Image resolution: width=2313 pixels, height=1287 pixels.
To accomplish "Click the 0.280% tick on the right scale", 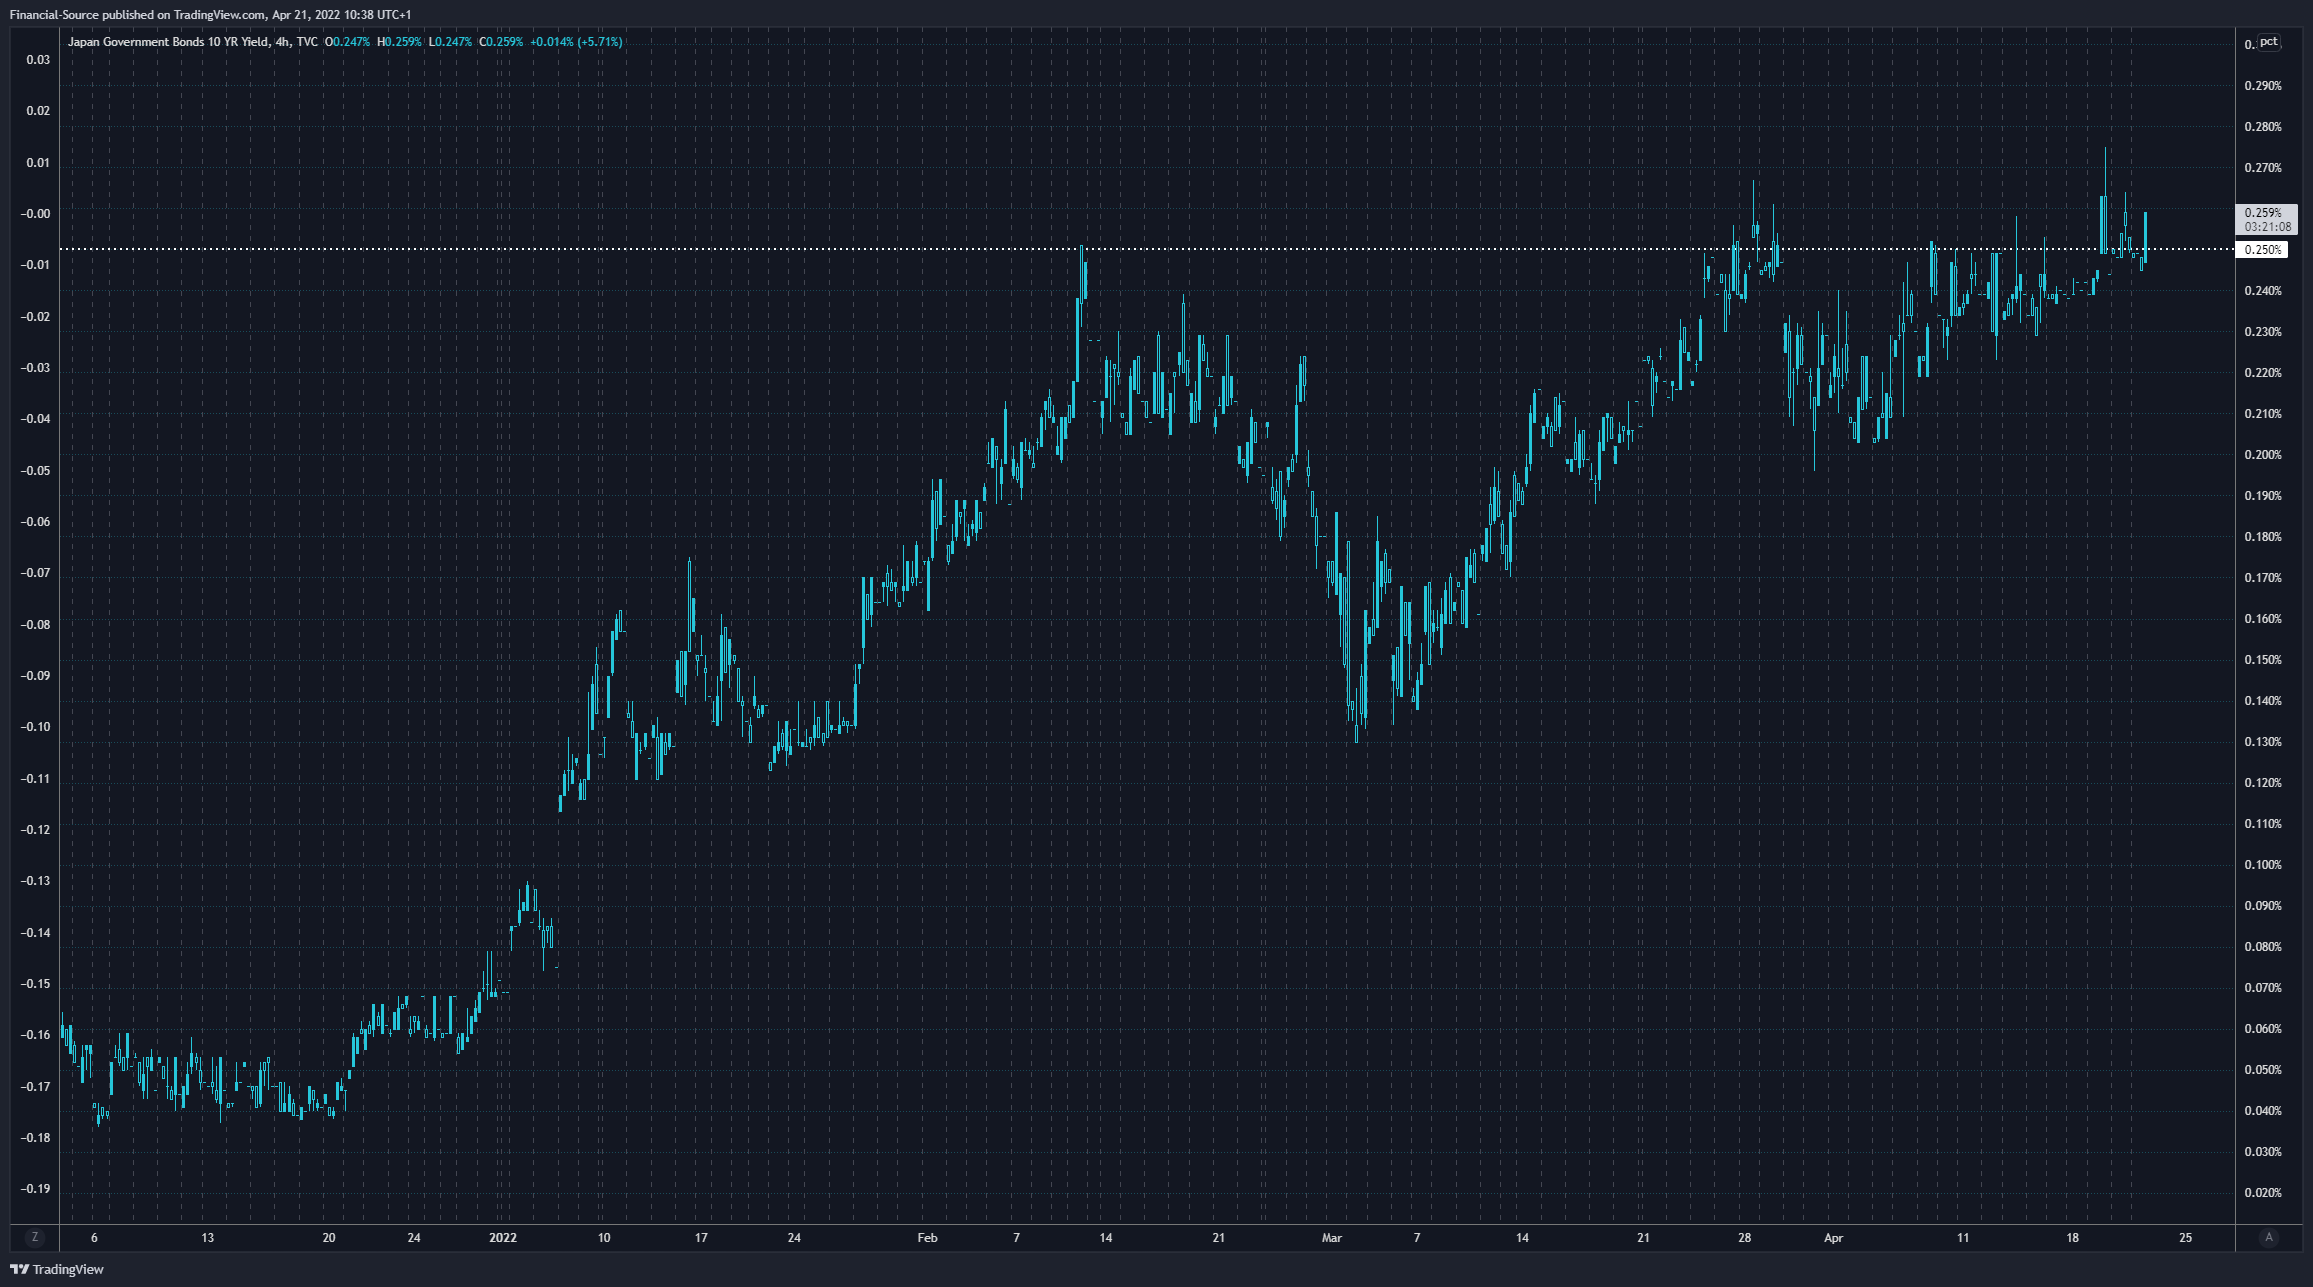I will (x=2263, y=127).
